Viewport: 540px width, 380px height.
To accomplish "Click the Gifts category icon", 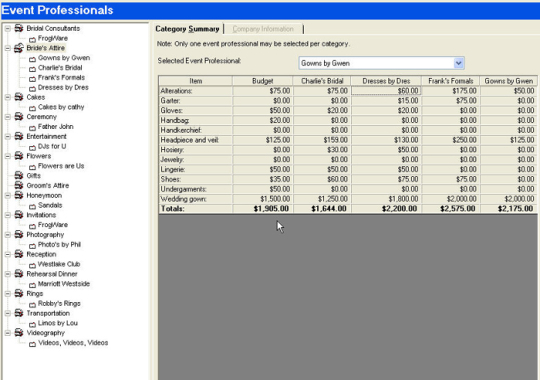I will (x=19, y=176).
